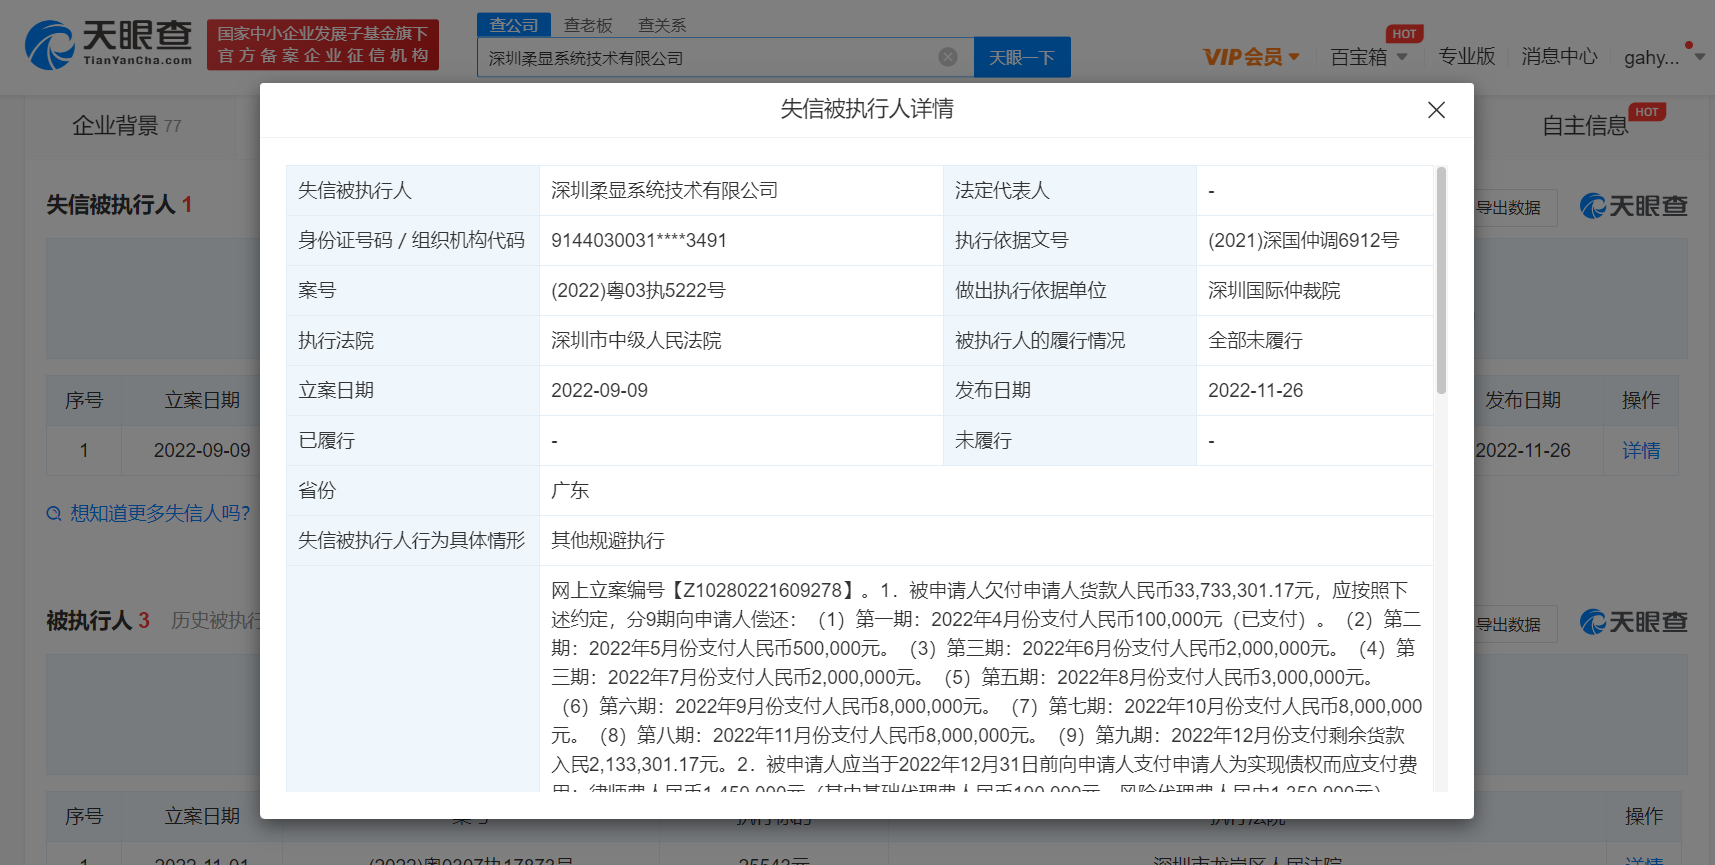Clear the search box text
Screen dimensions: 1715x865
pyautogui.click(x=948, y=57)
